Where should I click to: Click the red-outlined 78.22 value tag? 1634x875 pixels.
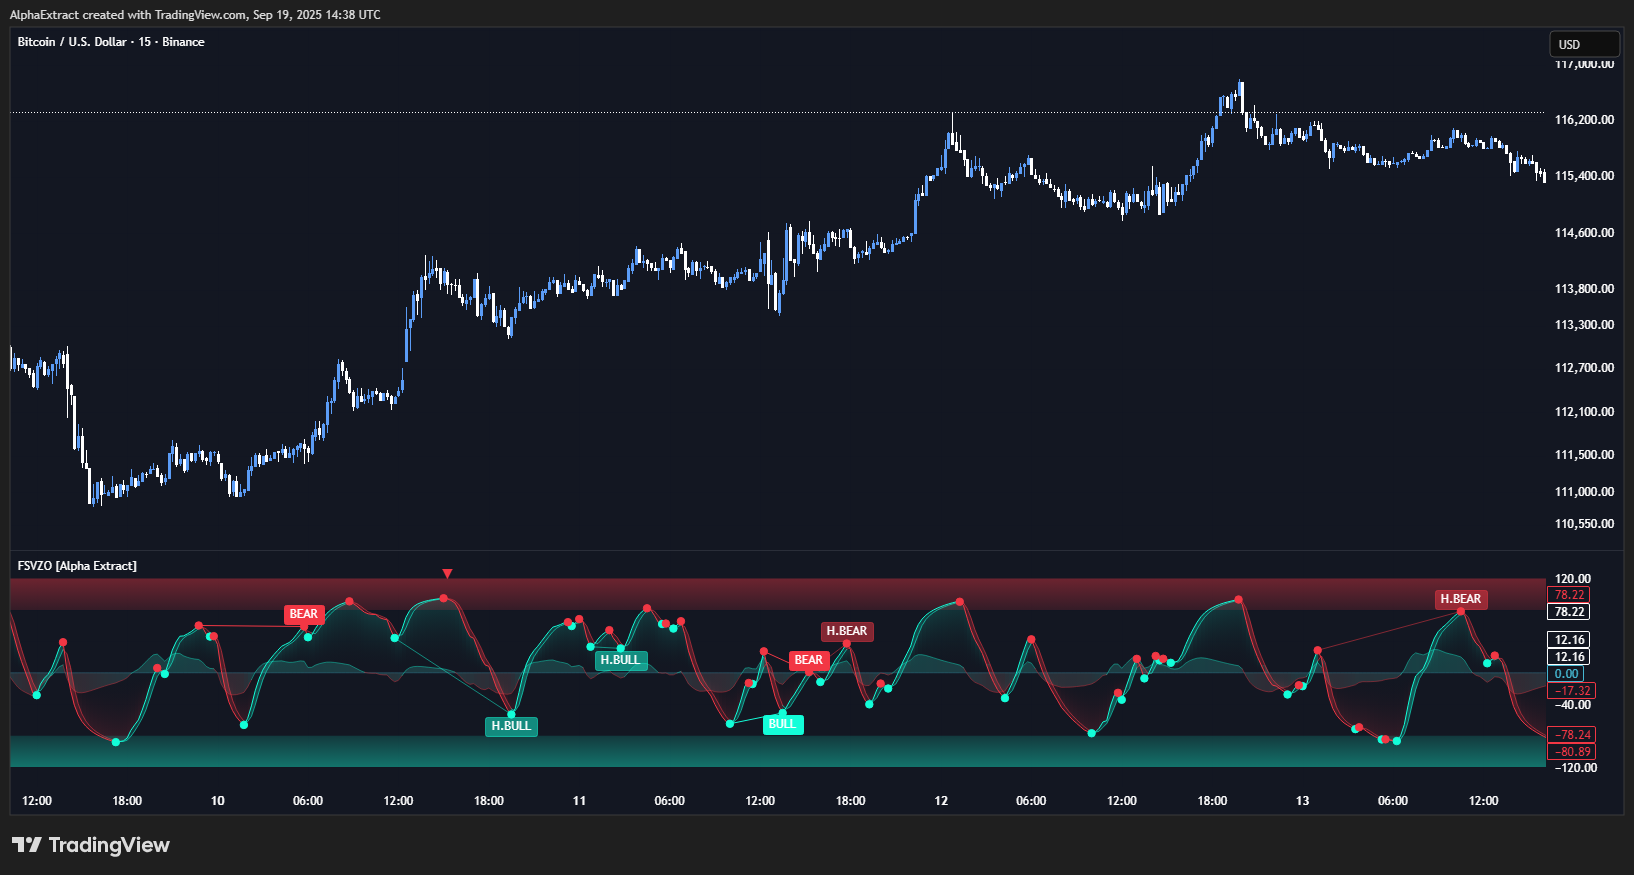pyautogui.click(x=1569, y=595)
